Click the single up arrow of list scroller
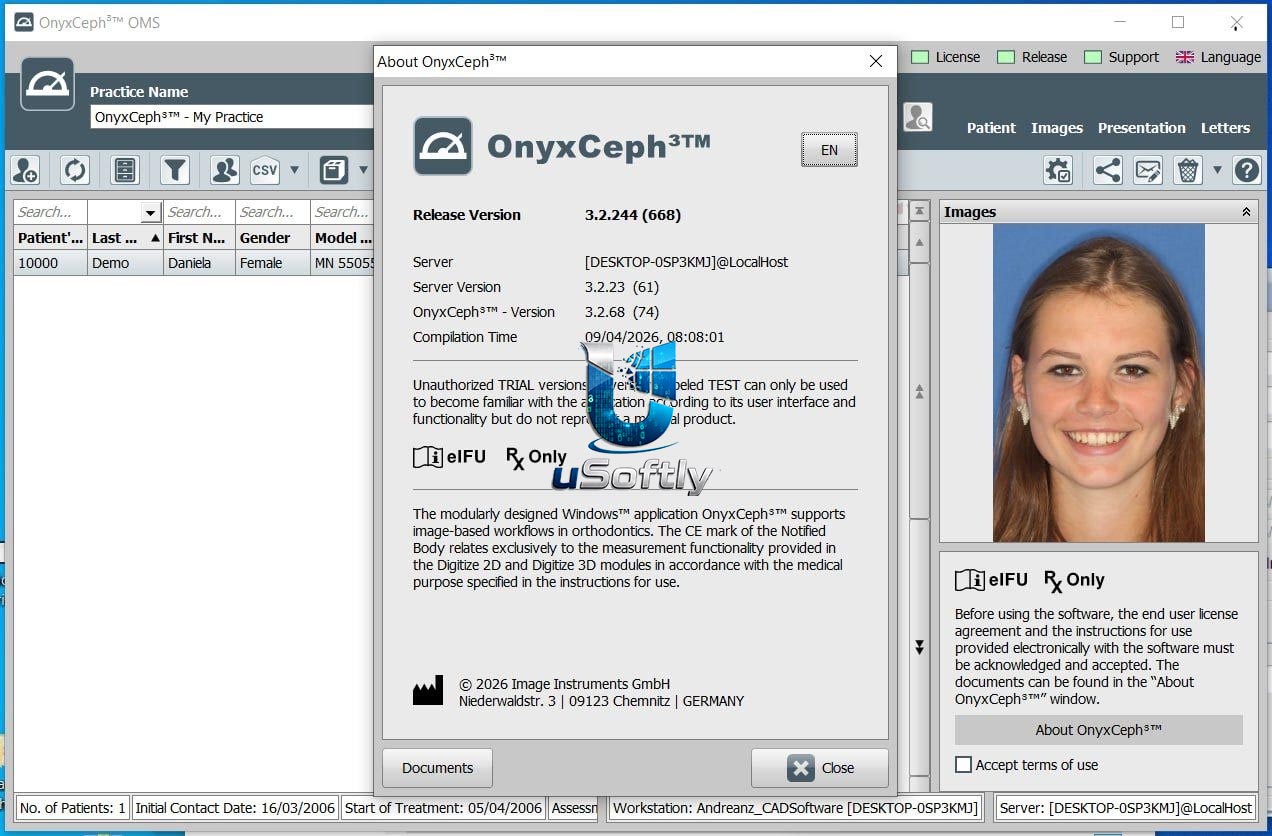This screenshot has height=836, width=1272. (x=919, y=242)
